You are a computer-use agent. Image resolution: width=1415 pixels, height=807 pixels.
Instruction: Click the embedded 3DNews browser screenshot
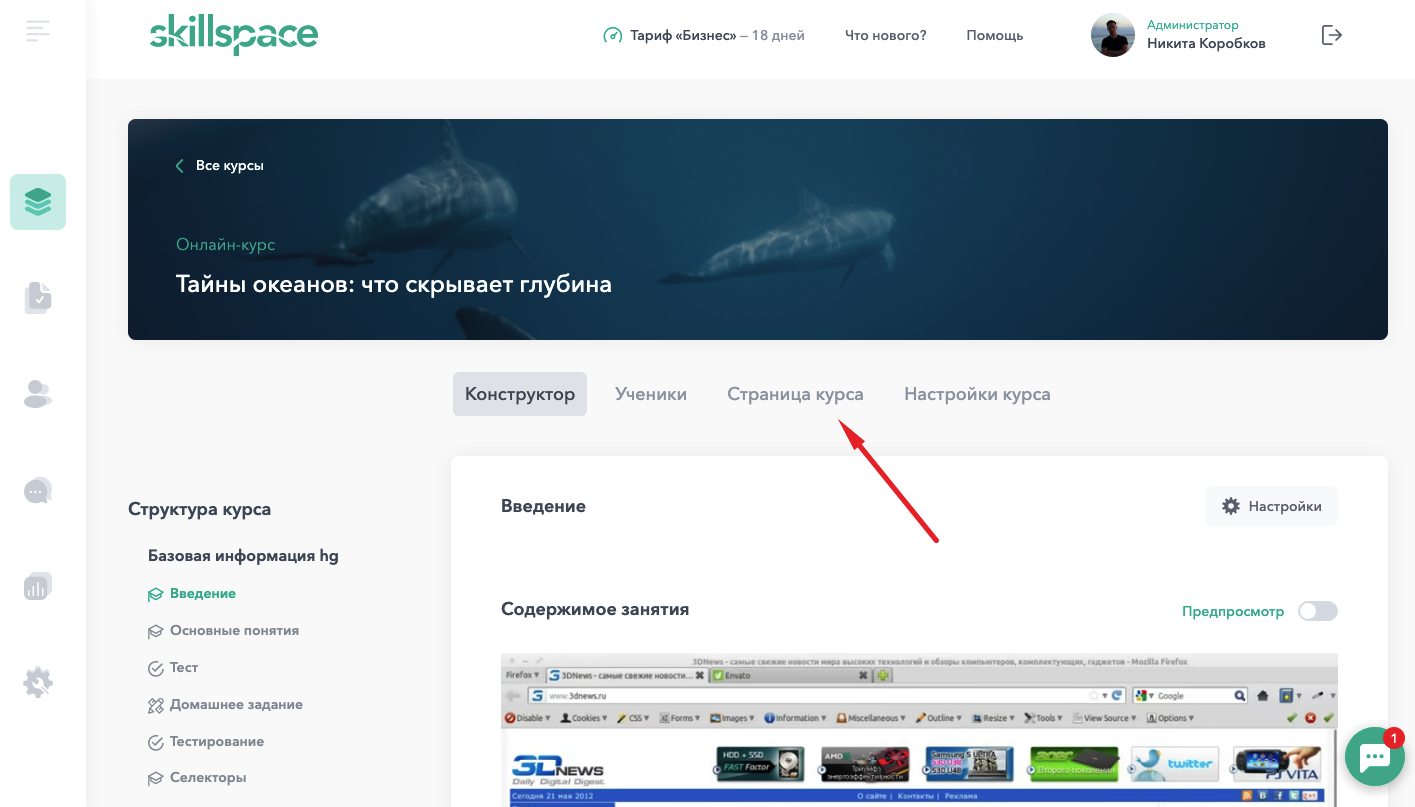pyautogui.click(x=919, y=730)
